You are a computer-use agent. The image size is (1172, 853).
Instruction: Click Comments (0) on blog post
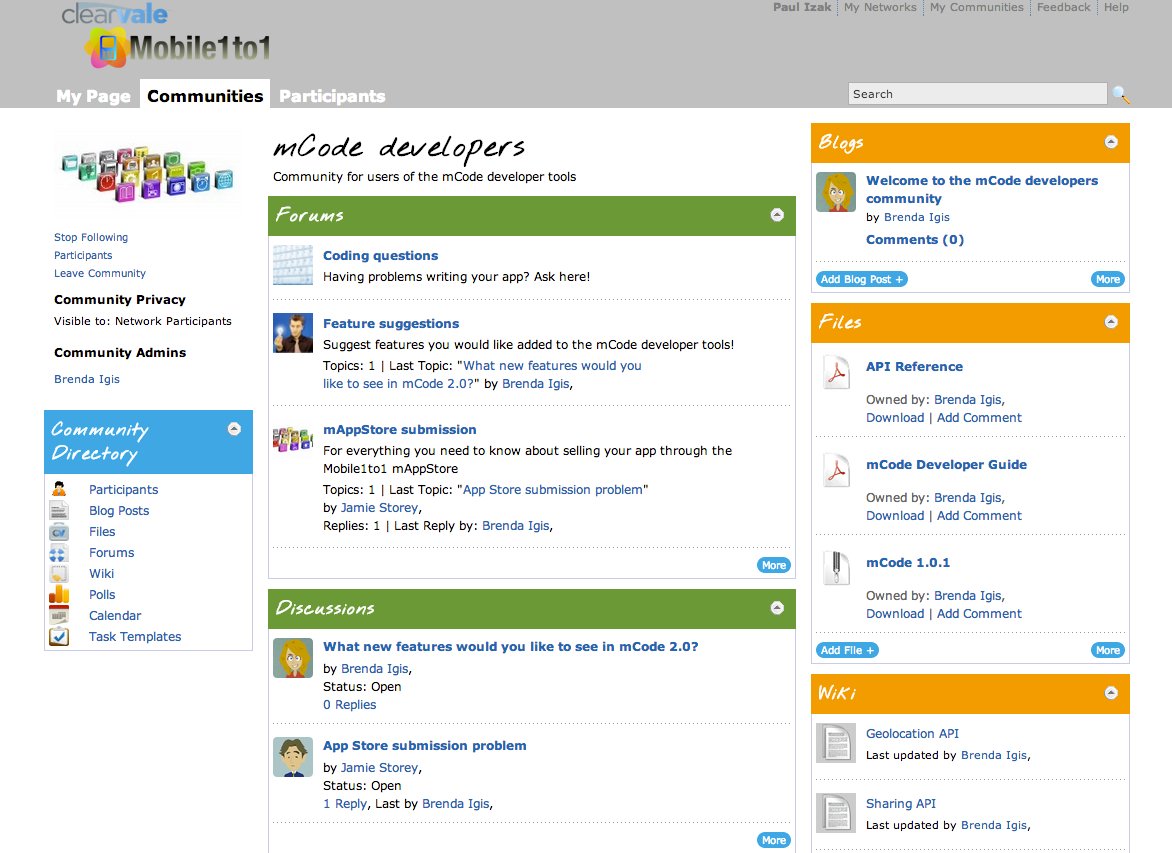(x=915, y=240)
